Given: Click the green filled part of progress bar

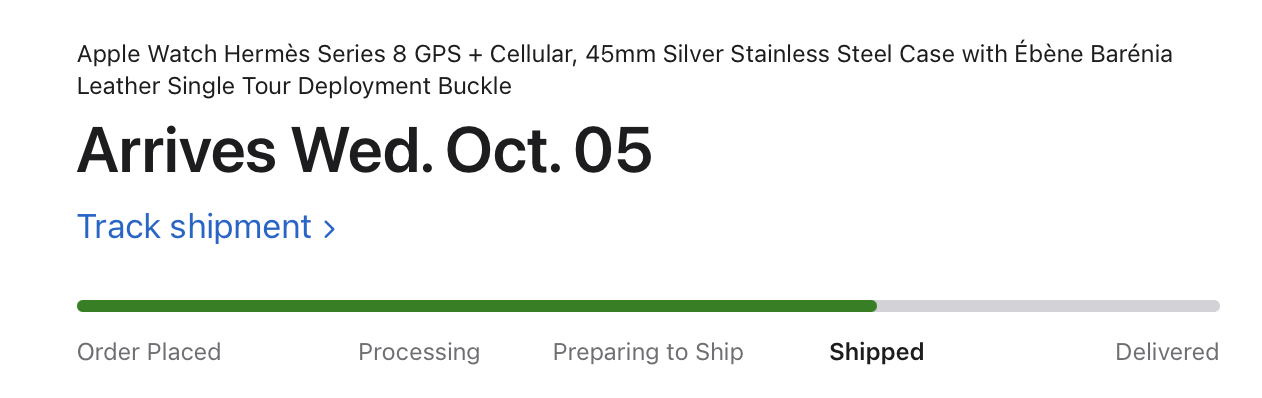Looking at the screenshot, I should coord(477,306).
